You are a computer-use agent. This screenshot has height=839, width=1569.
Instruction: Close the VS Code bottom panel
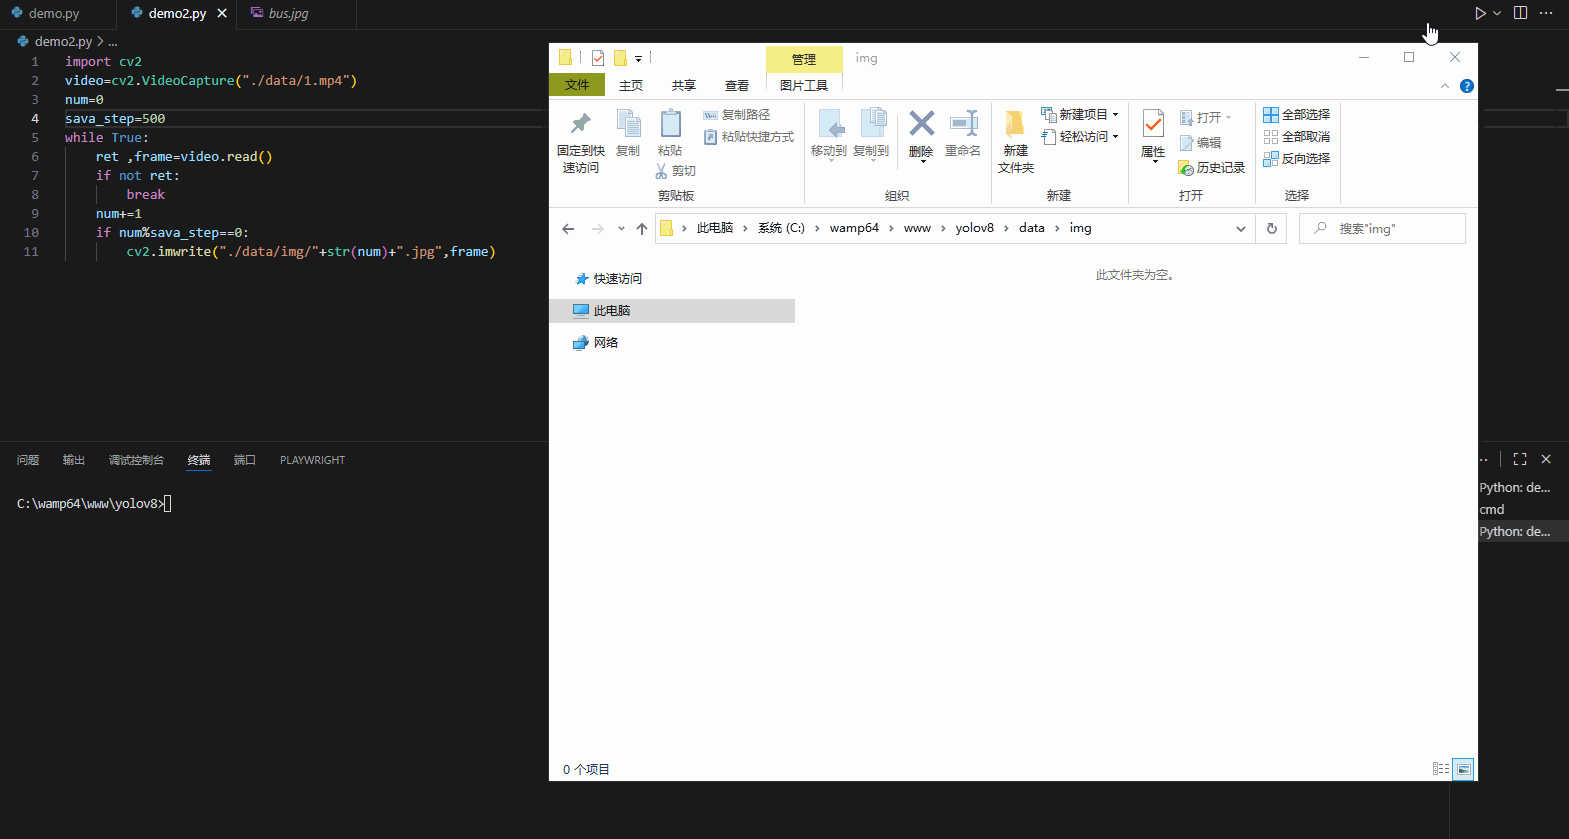click(x=1546, y=459)
